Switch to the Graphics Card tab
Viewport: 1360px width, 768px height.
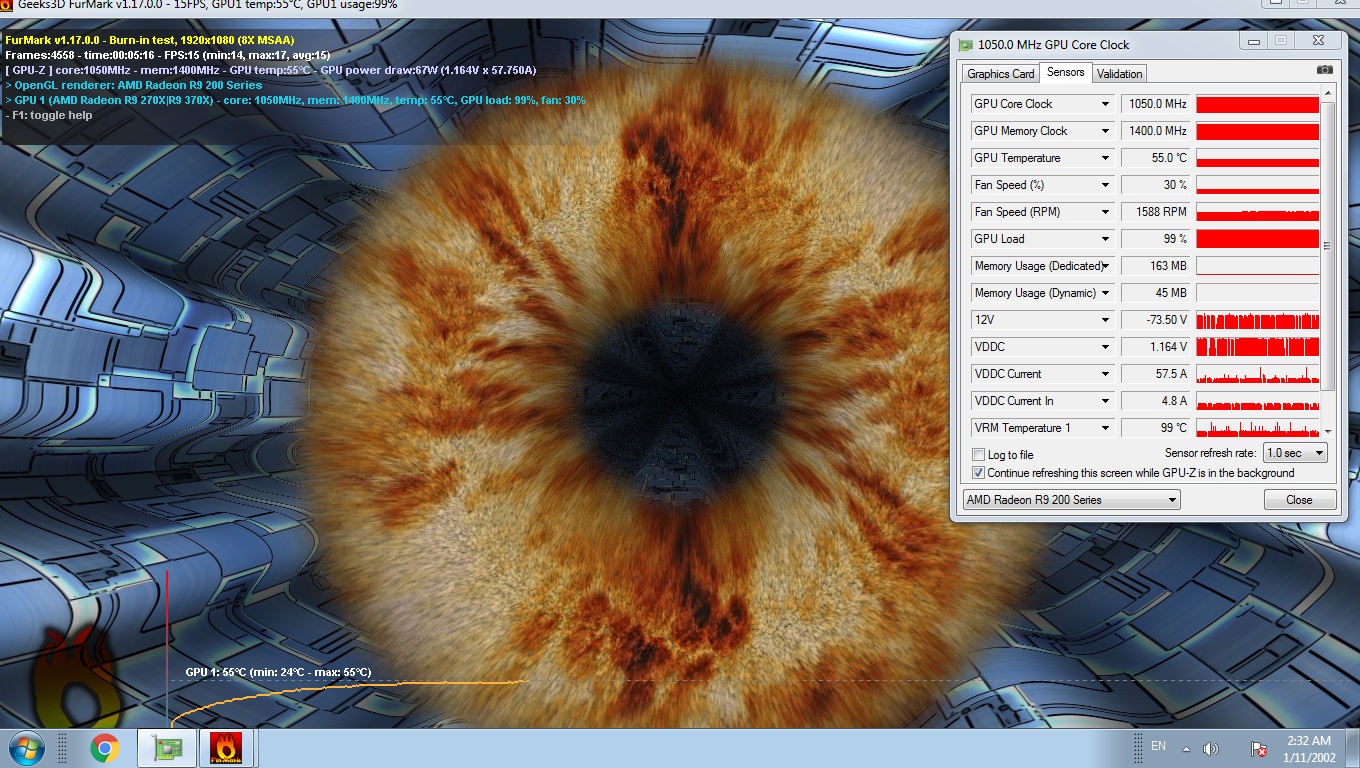pyautogui.click(x=1000, y=73)
